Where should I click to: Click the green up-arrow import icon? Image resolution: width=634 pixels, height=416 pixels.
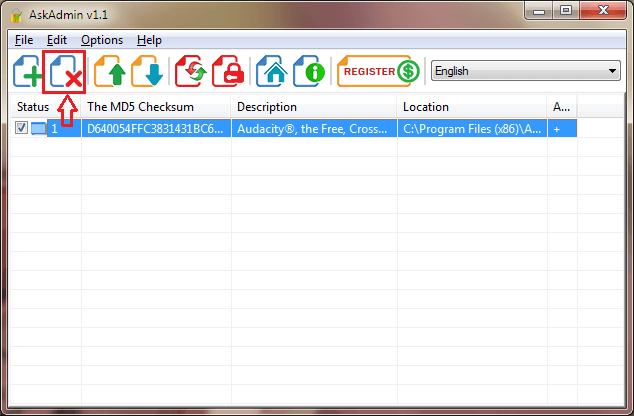(110, 73)
